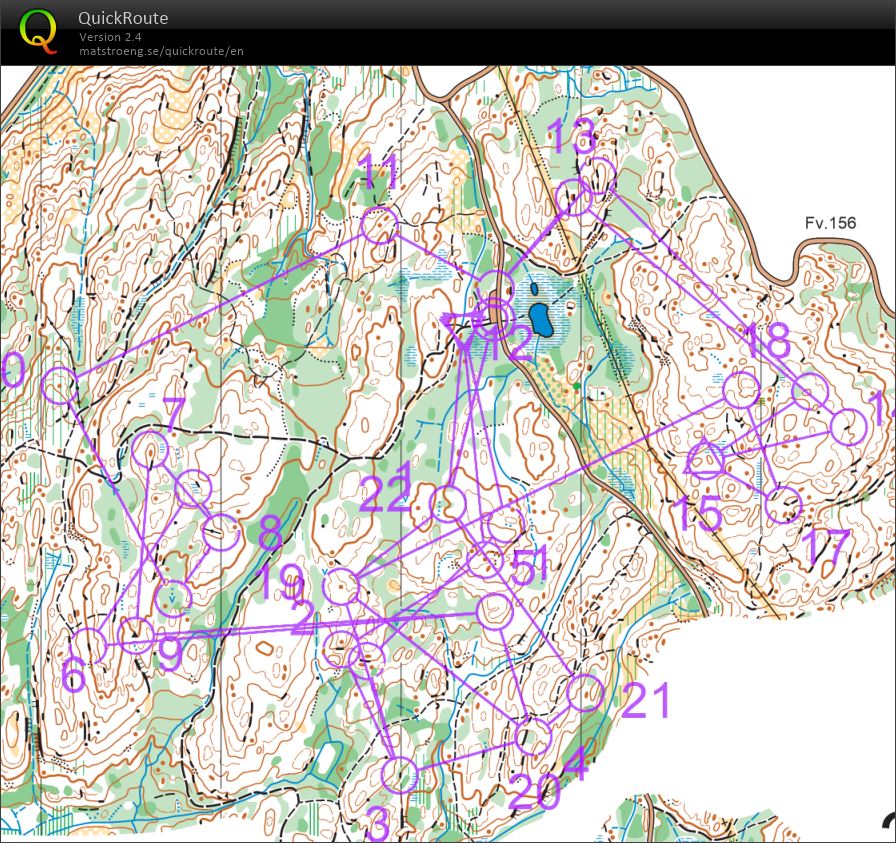896x843 pixels.
Task: Click the triangle marker at control 15
Action: pyautogui.click(x=706, y=460)
